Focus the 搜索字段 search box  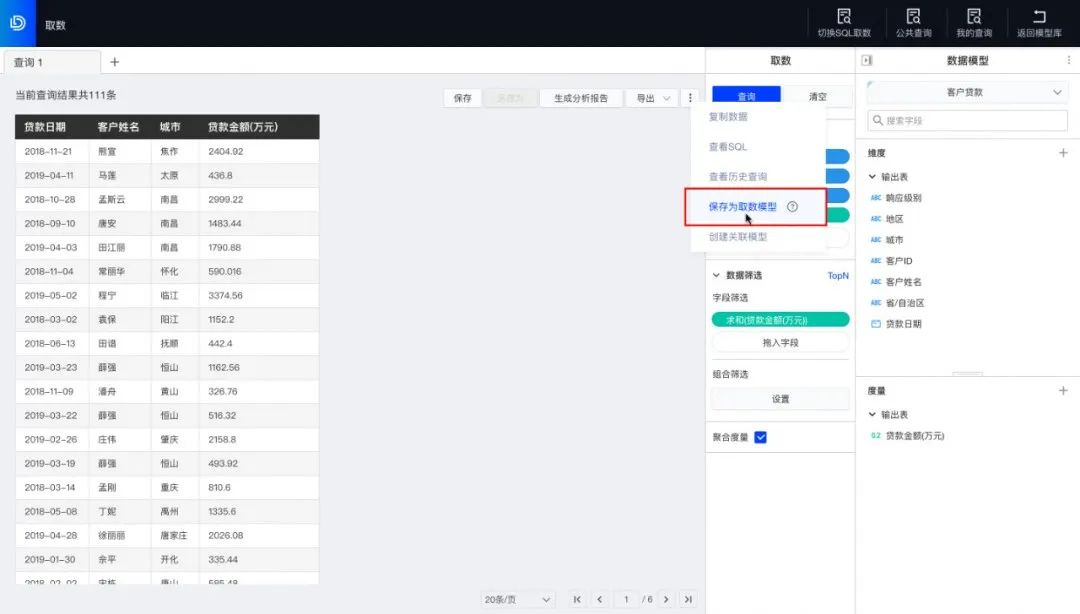pyautogui.click(x=967, y=121)
